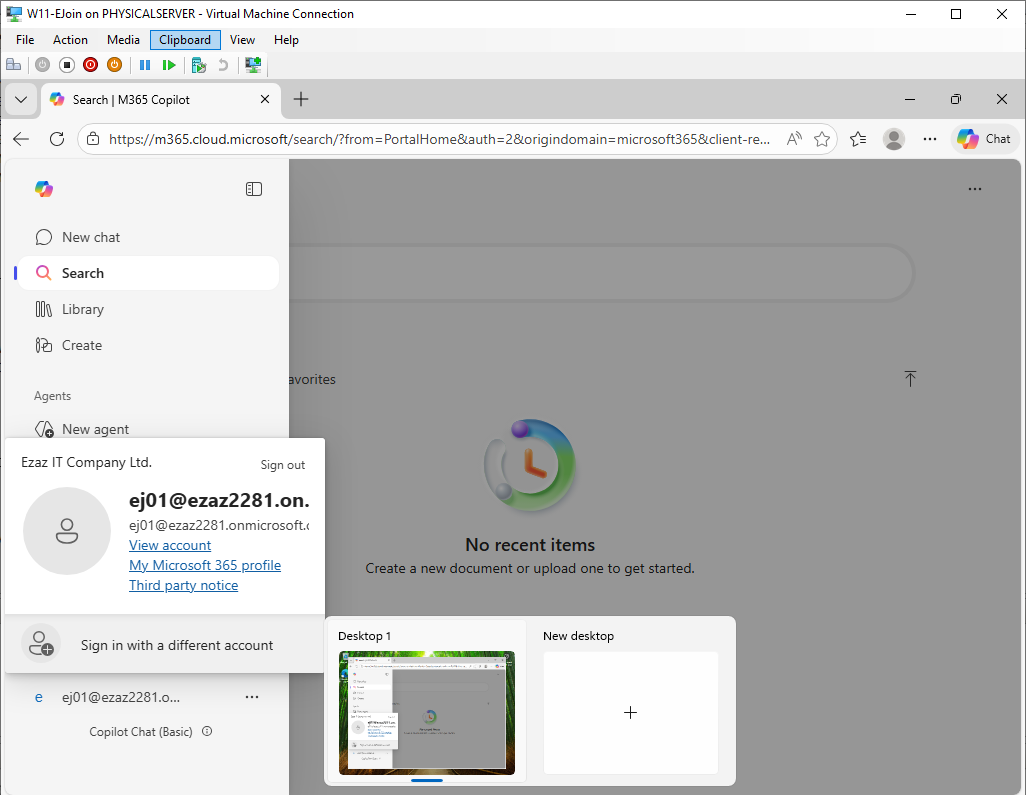This screenshot has width=1026, height=795.
Task: Click the Copilot search input box
Action: (x=600, y=273)
